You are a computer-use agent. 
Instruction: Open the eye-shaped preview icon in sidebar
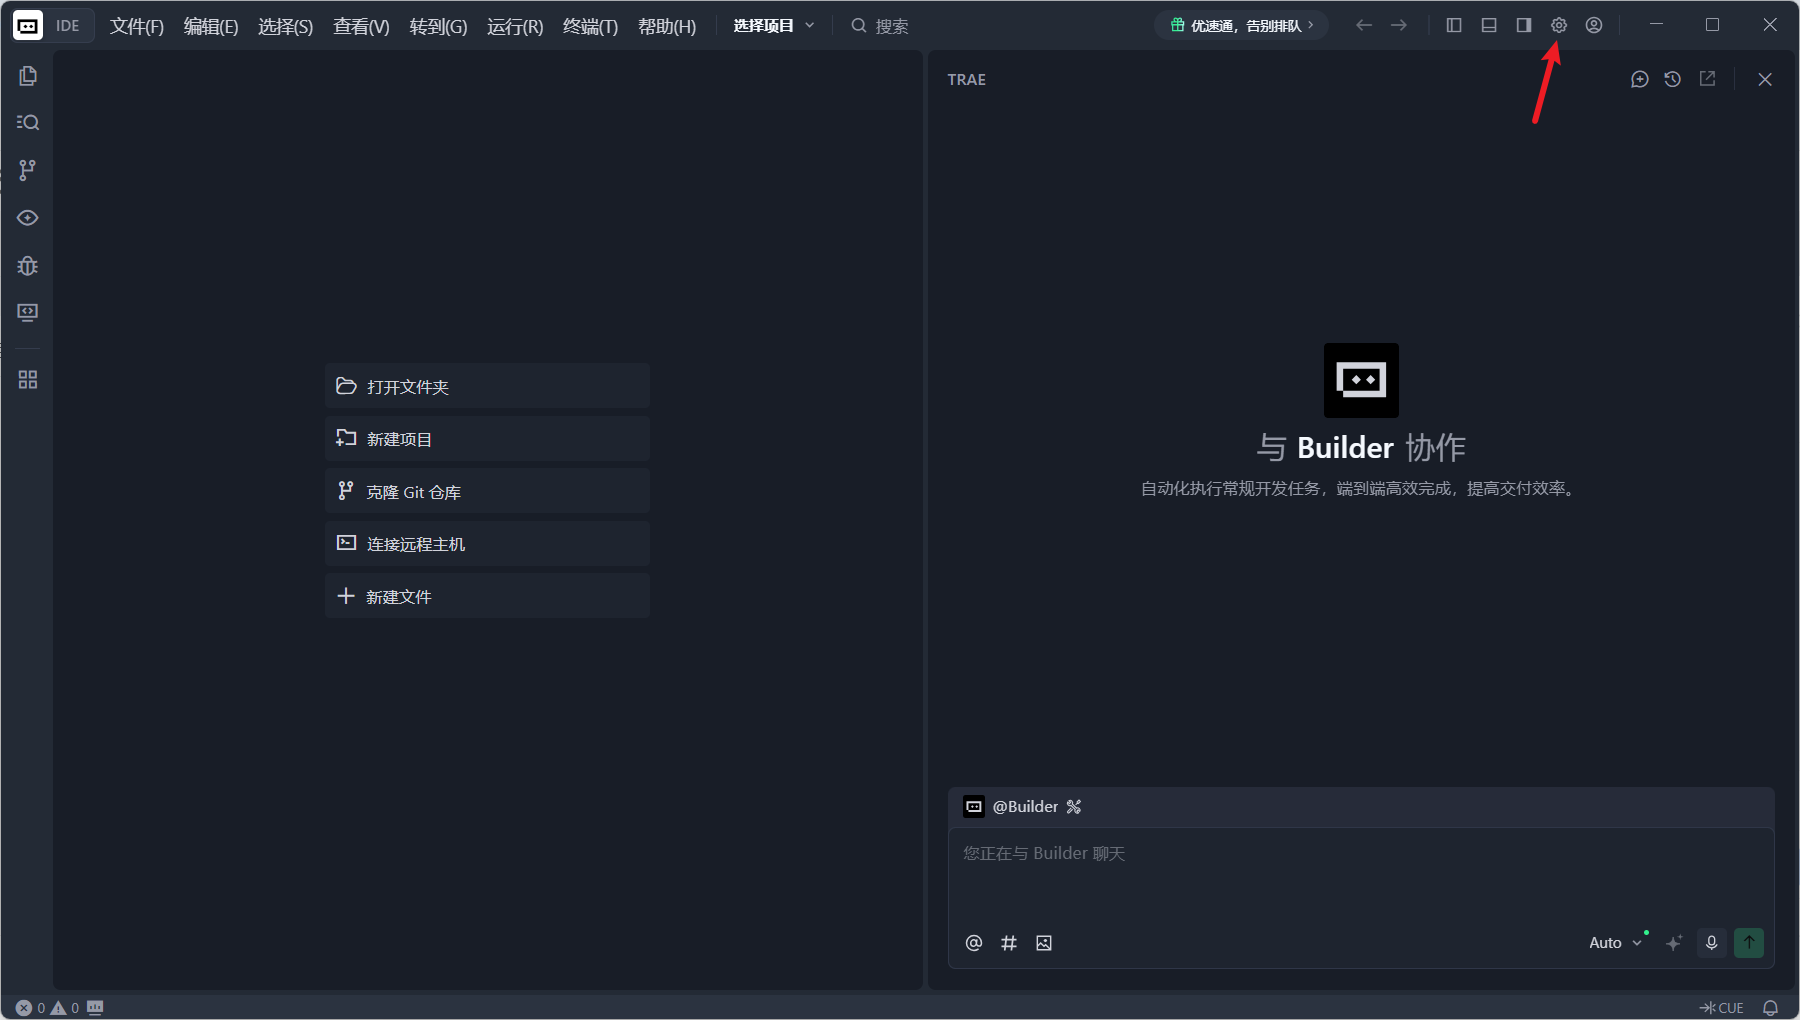pos(28,218)
